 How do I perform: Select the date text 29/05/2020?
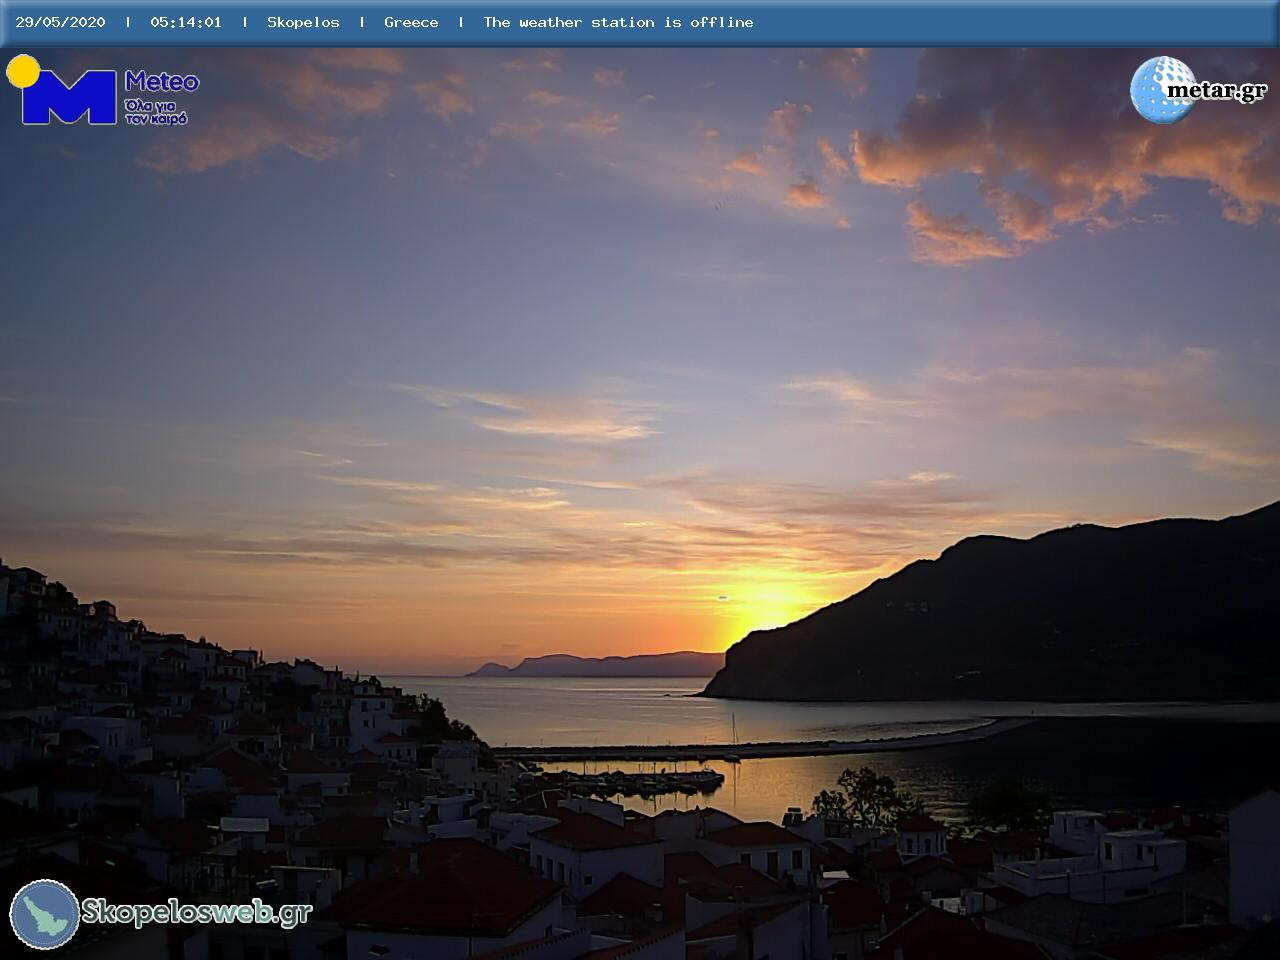click(60, 22)
